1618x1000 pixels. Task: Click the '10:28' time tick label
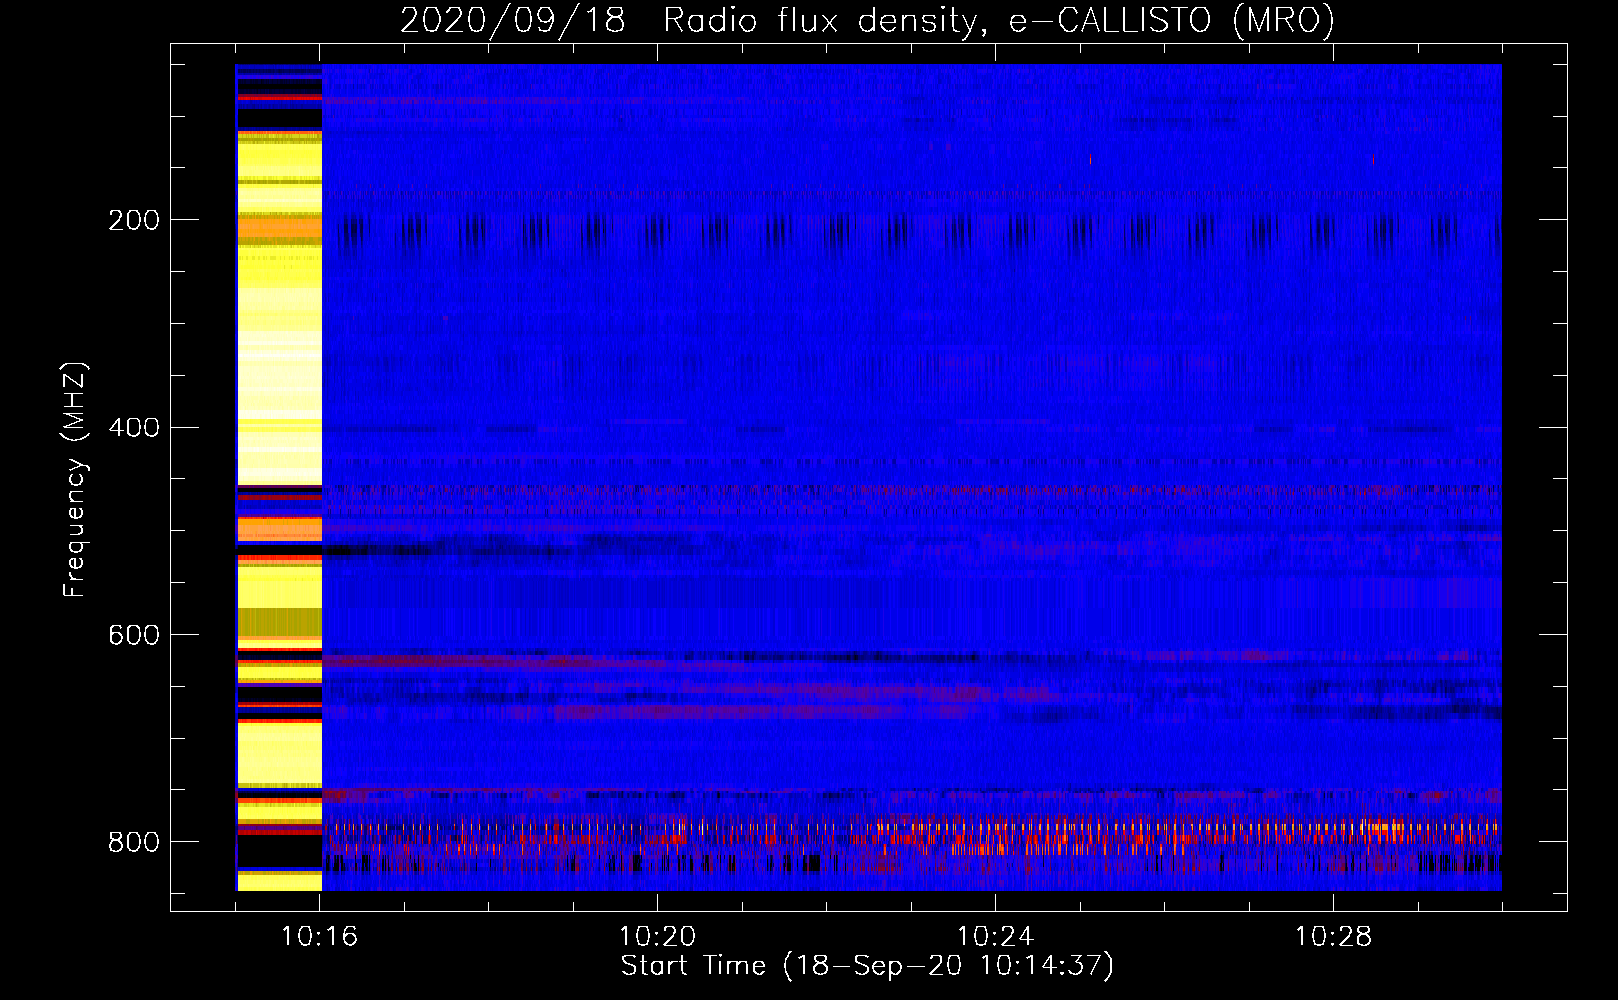(x=1333, y=937)
